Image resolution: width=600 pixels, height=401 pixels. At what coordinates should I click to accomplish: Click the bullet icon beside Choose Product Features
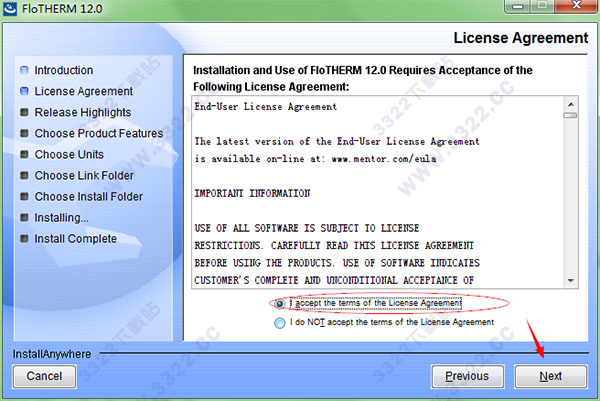[x=24, y=133]
